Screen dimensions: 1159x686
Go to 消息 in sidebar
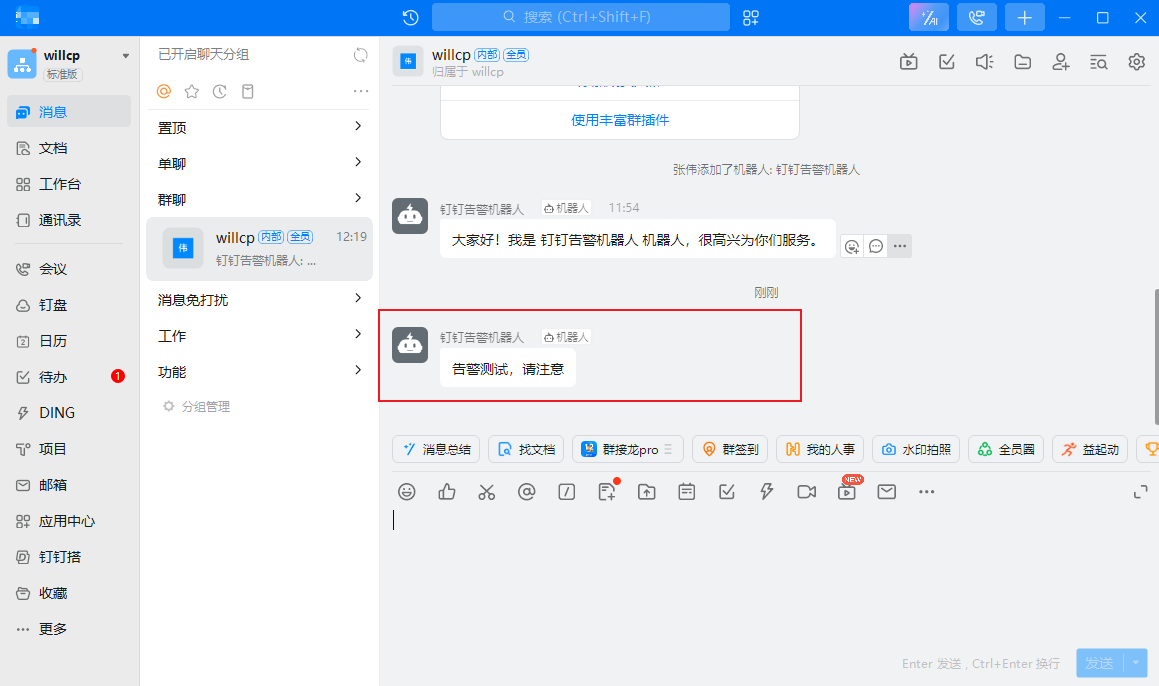[x=69, y=112]
